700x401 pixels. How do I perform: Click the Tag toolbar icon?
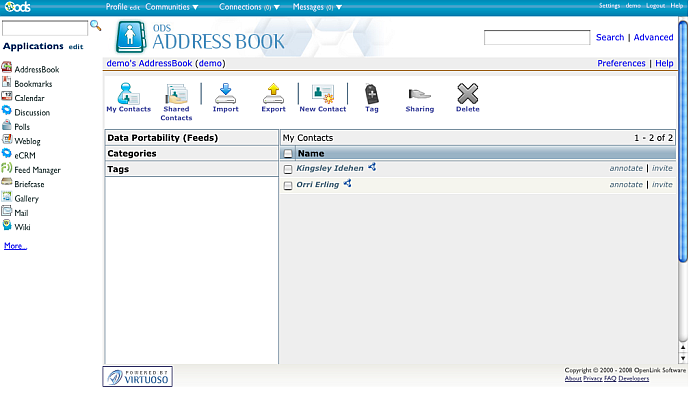[x=372, y=95]
